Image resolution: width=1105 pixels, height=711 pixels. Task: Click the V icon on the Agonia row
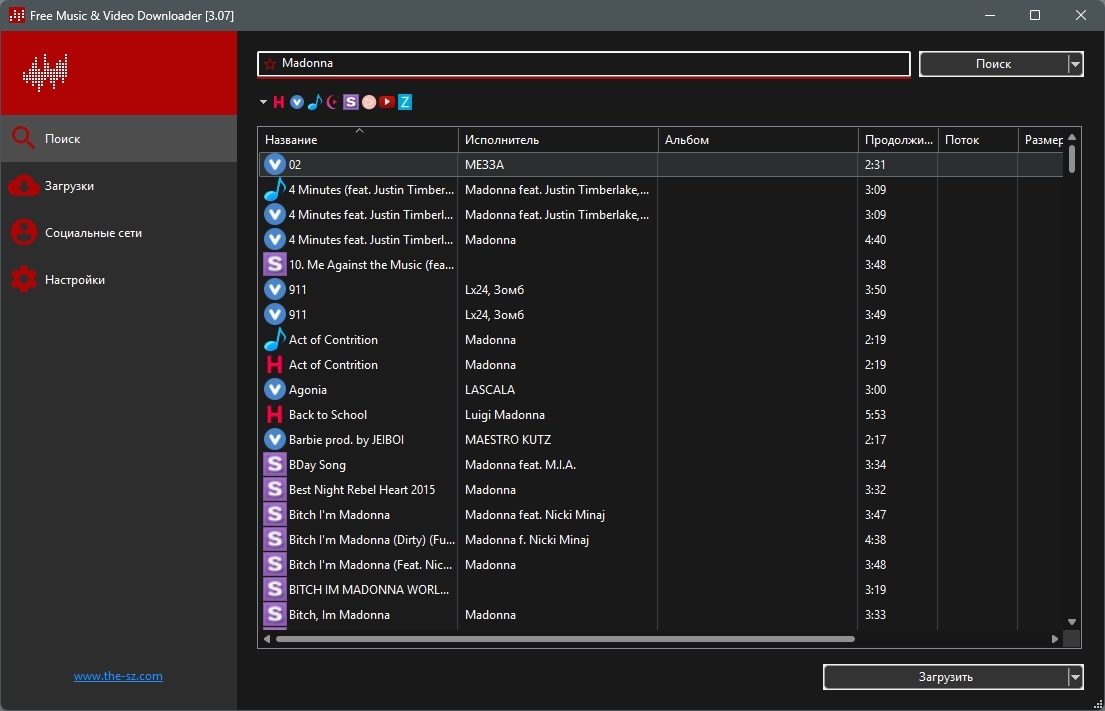(x=275, y=390)
